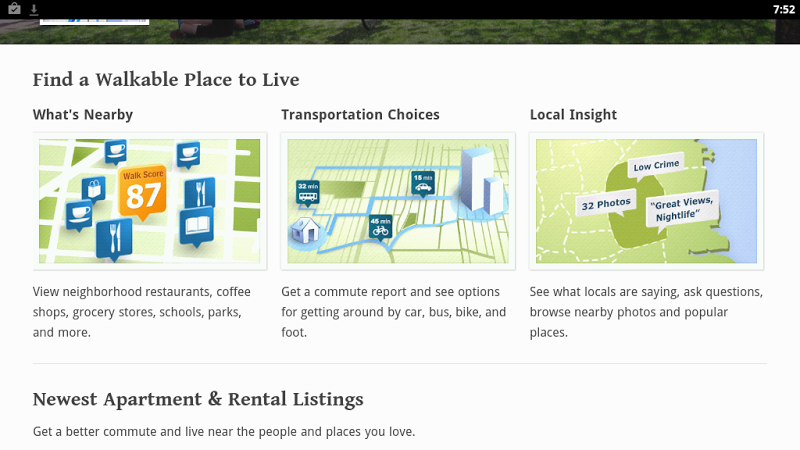Open the Transportation Choices map illustration
800x450 pixels.
(x=398, y=201)
